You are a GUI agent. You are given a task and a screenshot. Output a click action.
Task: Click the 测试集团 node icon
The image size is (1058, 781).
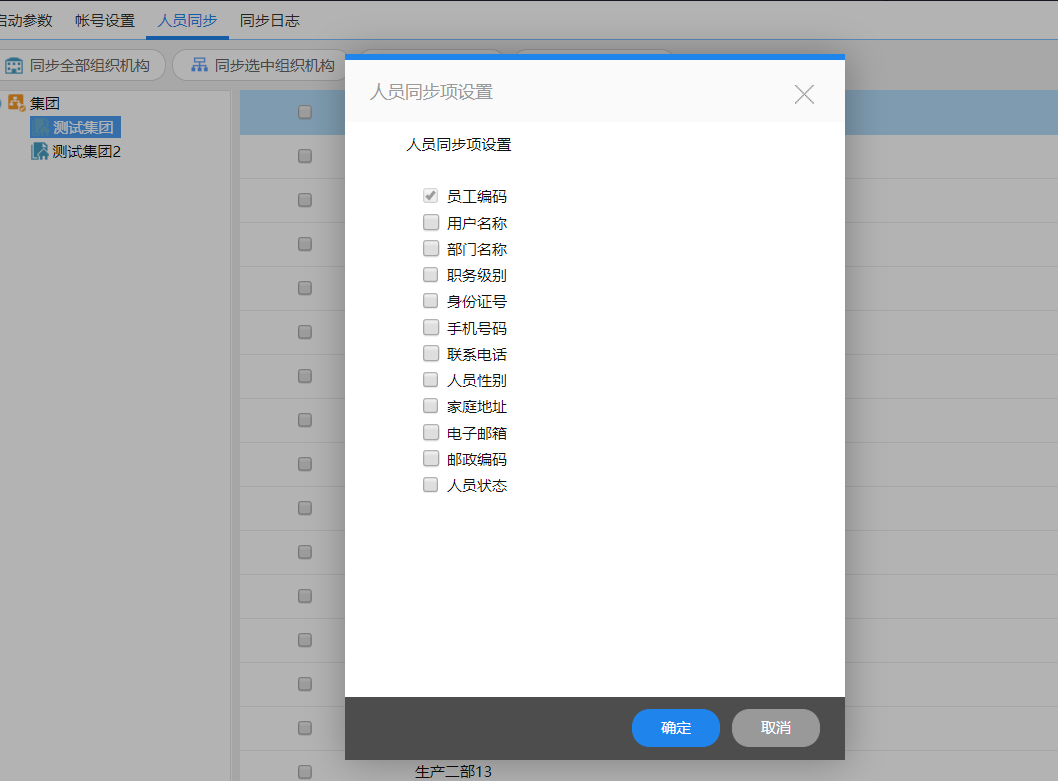coord(40,128)
